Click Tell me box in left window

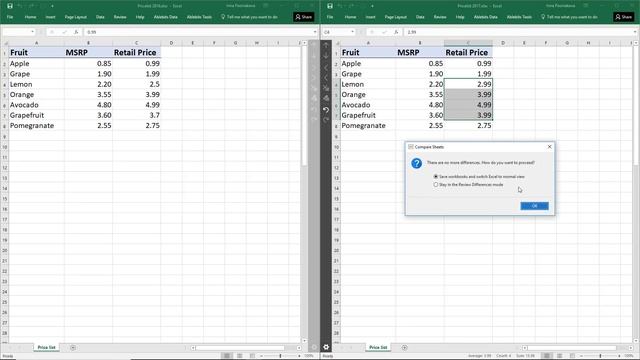click(x=249, y=17)
